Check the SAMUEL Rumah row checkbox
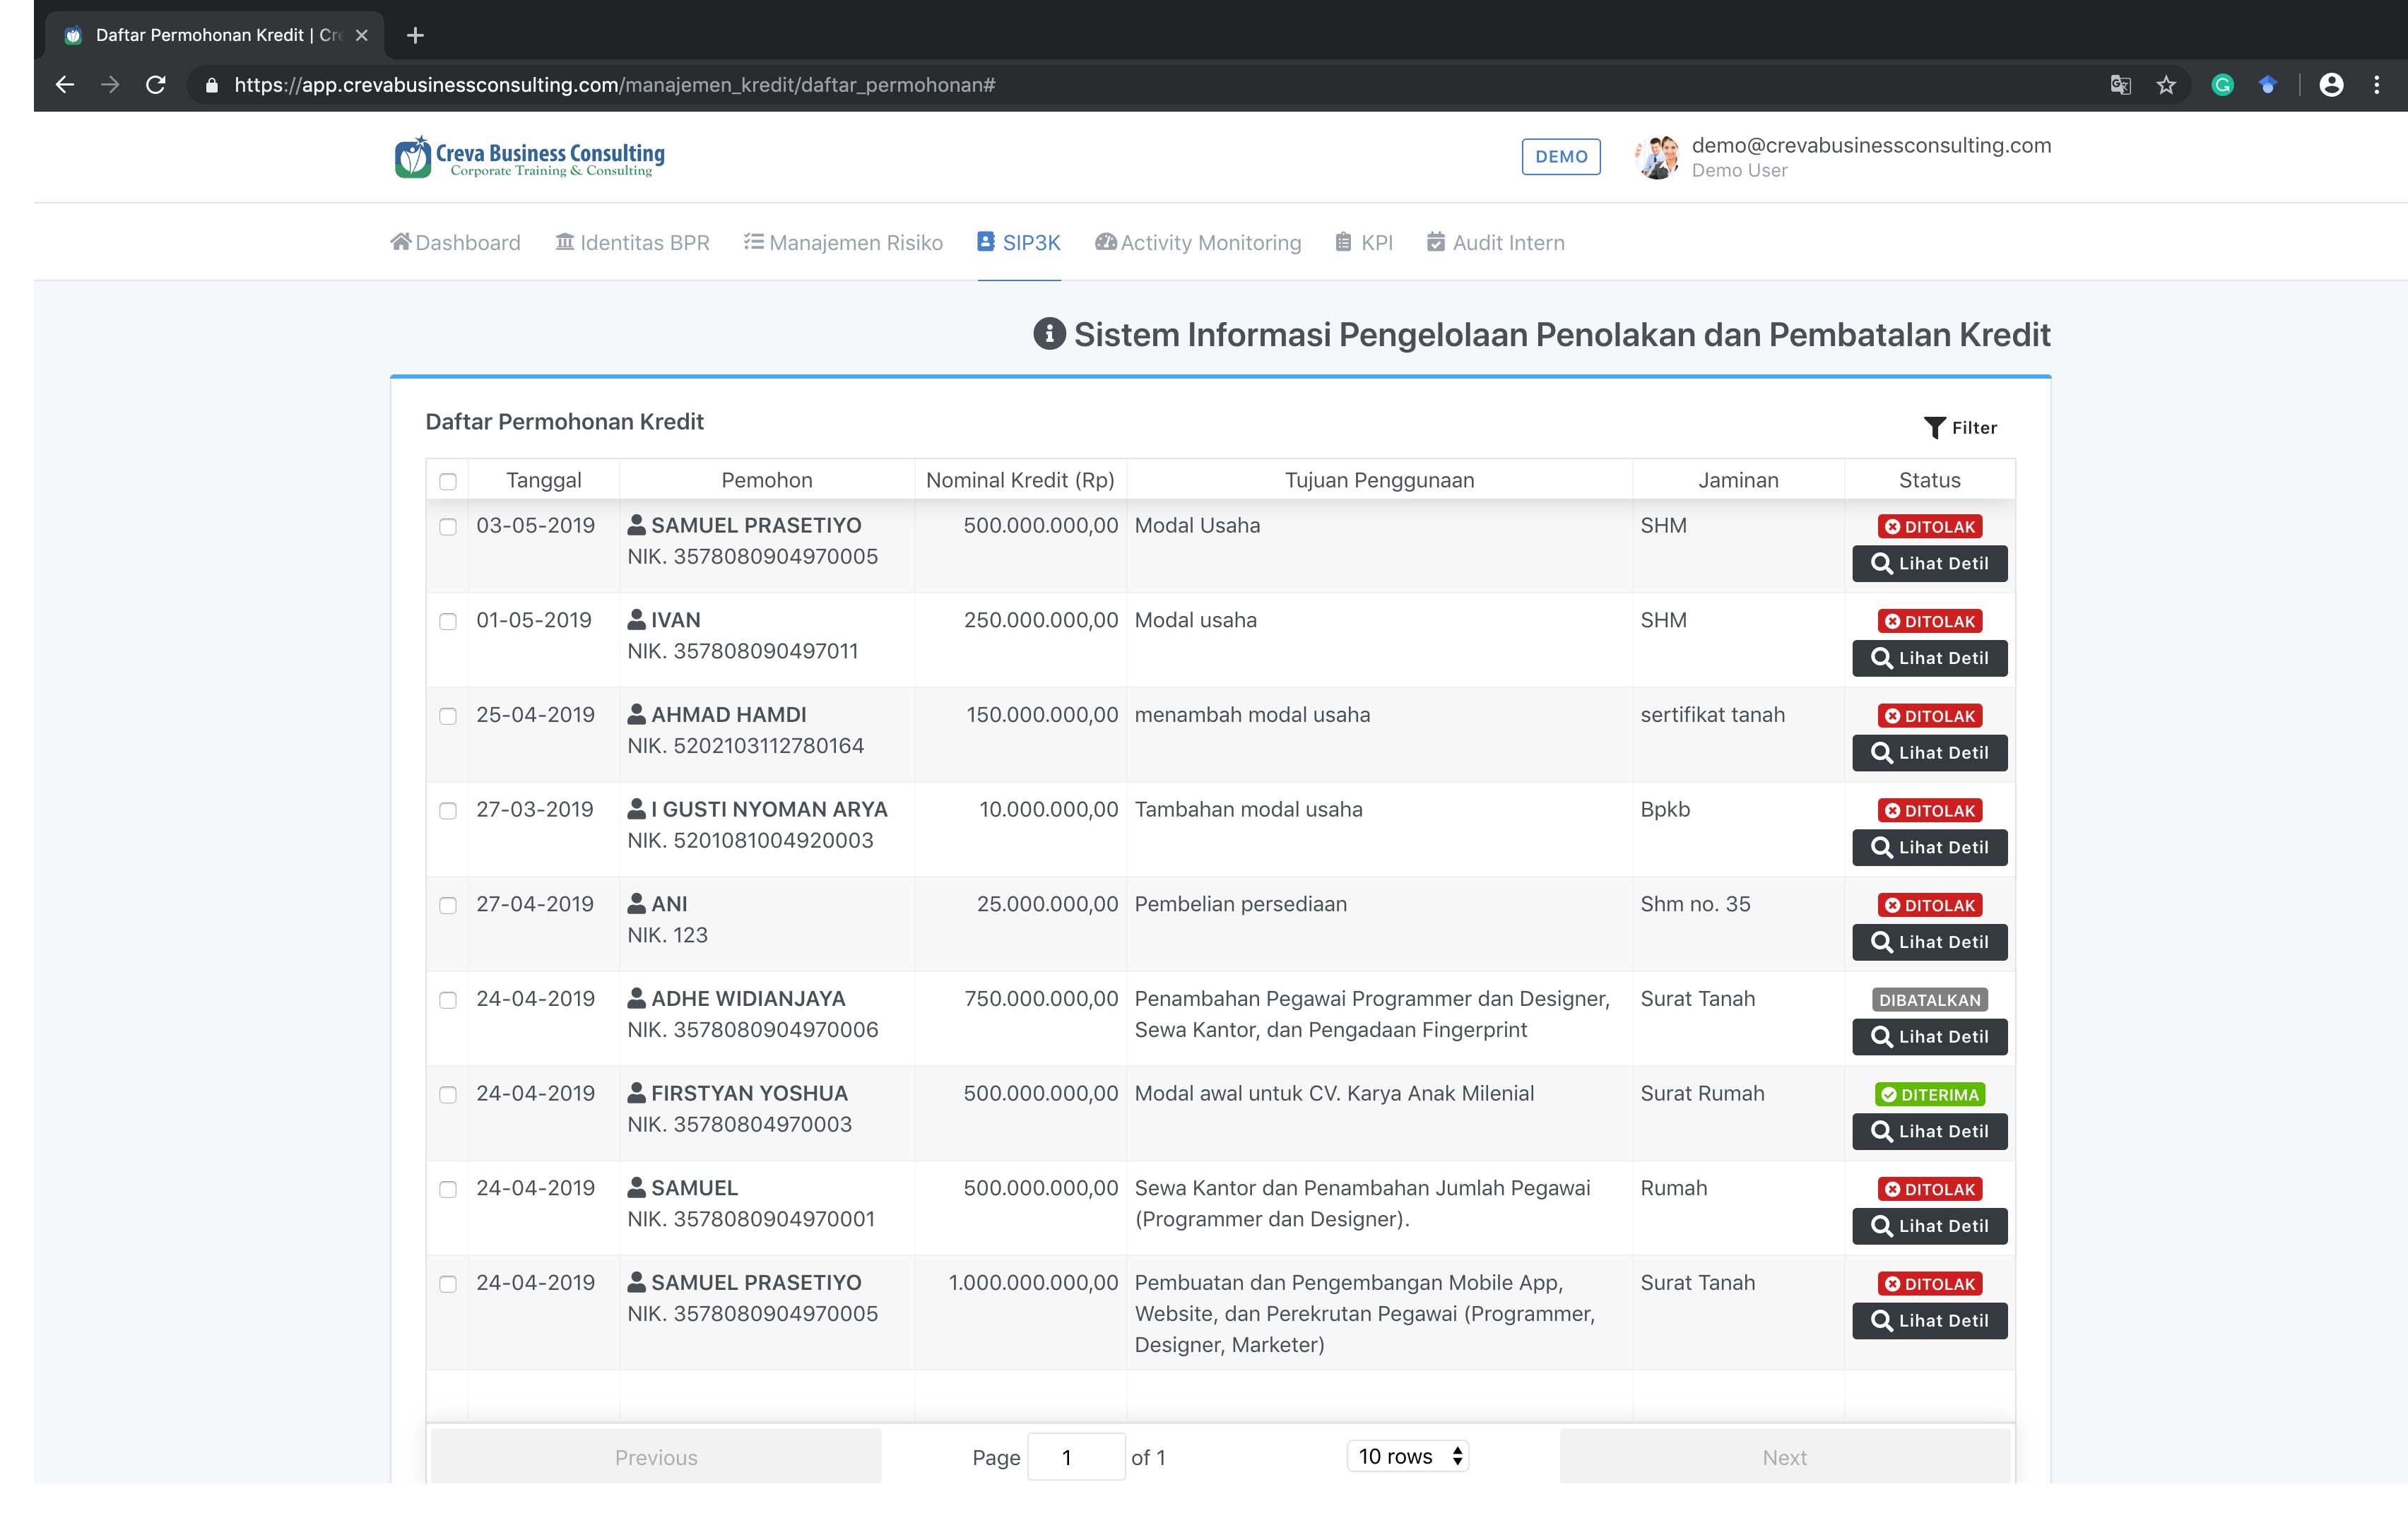The height and width of the screenshot is (1523, 2408). pos(448,1190)
